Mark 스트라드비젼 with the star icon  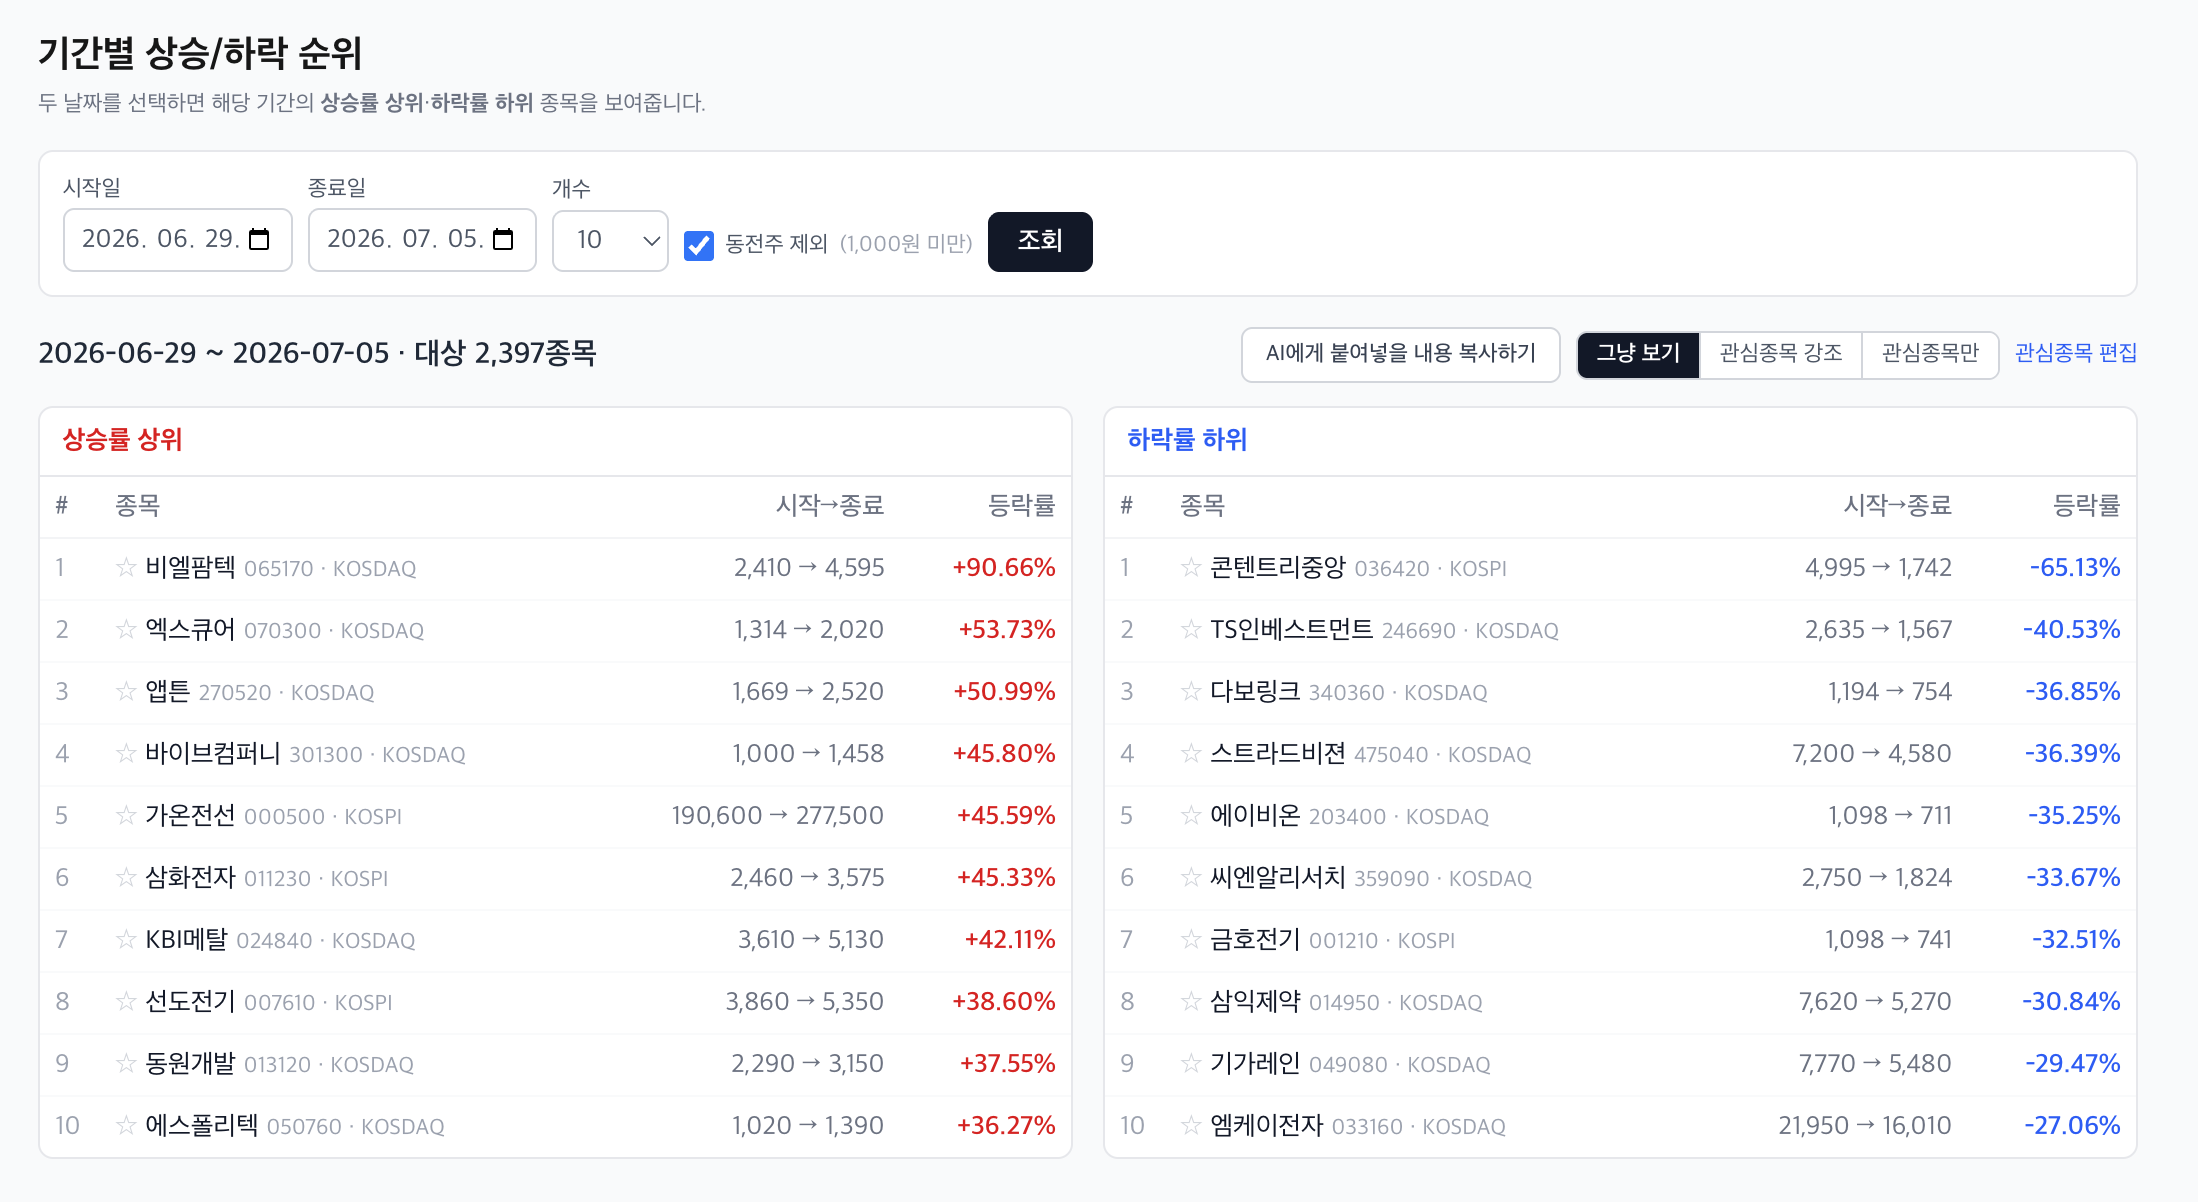click(x=1191, y=754)
